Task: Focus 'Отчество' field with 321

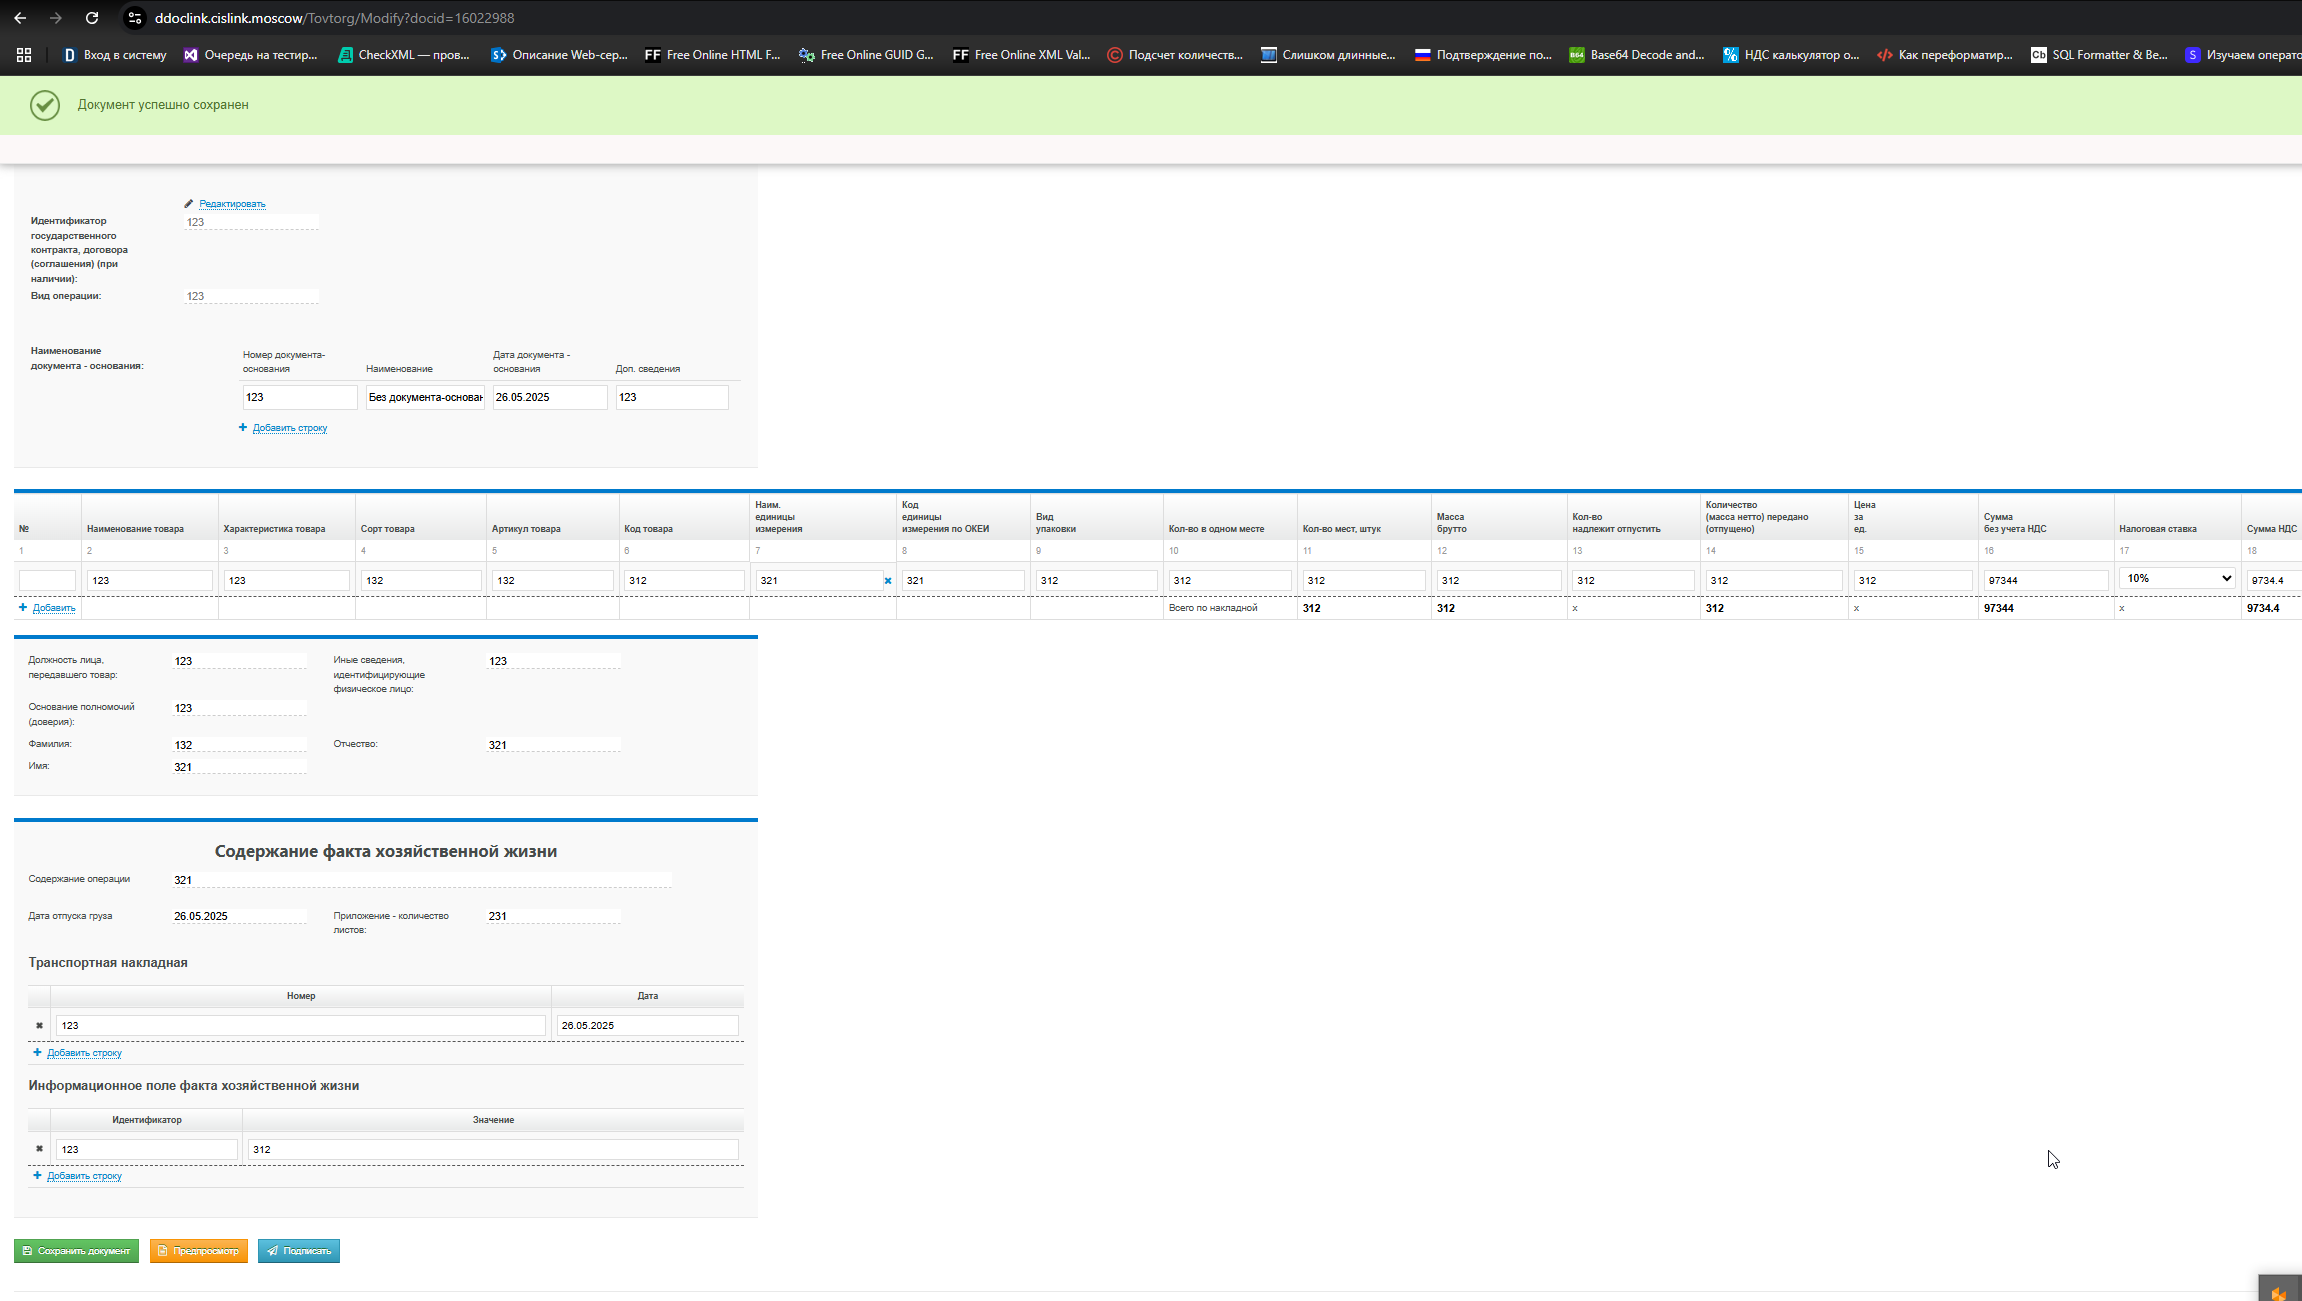Action: pos(553,745)
